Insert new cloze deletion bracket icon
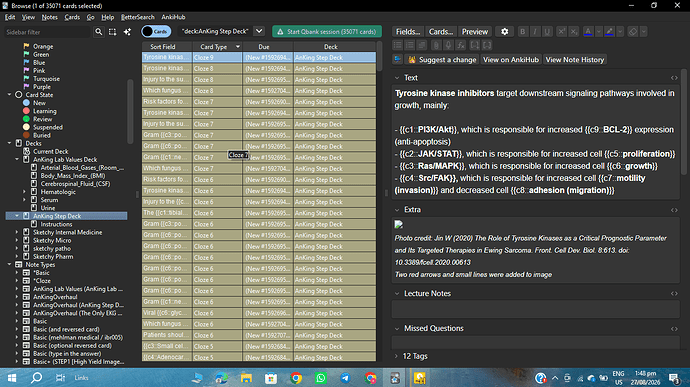Image resolution: width=690 pixels, height=387 pixels. coord(475,45)
